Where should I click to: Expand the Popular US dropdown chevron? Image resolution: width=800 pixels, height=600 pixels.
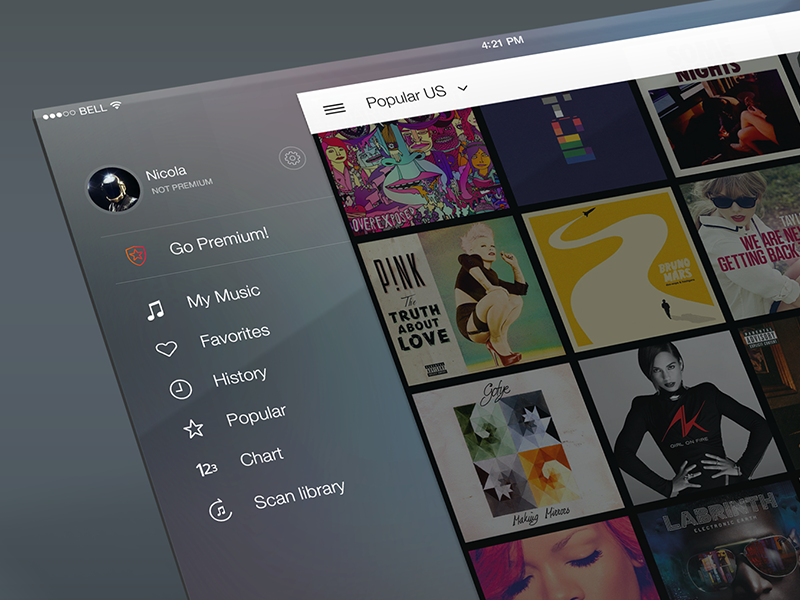point(461,89)
